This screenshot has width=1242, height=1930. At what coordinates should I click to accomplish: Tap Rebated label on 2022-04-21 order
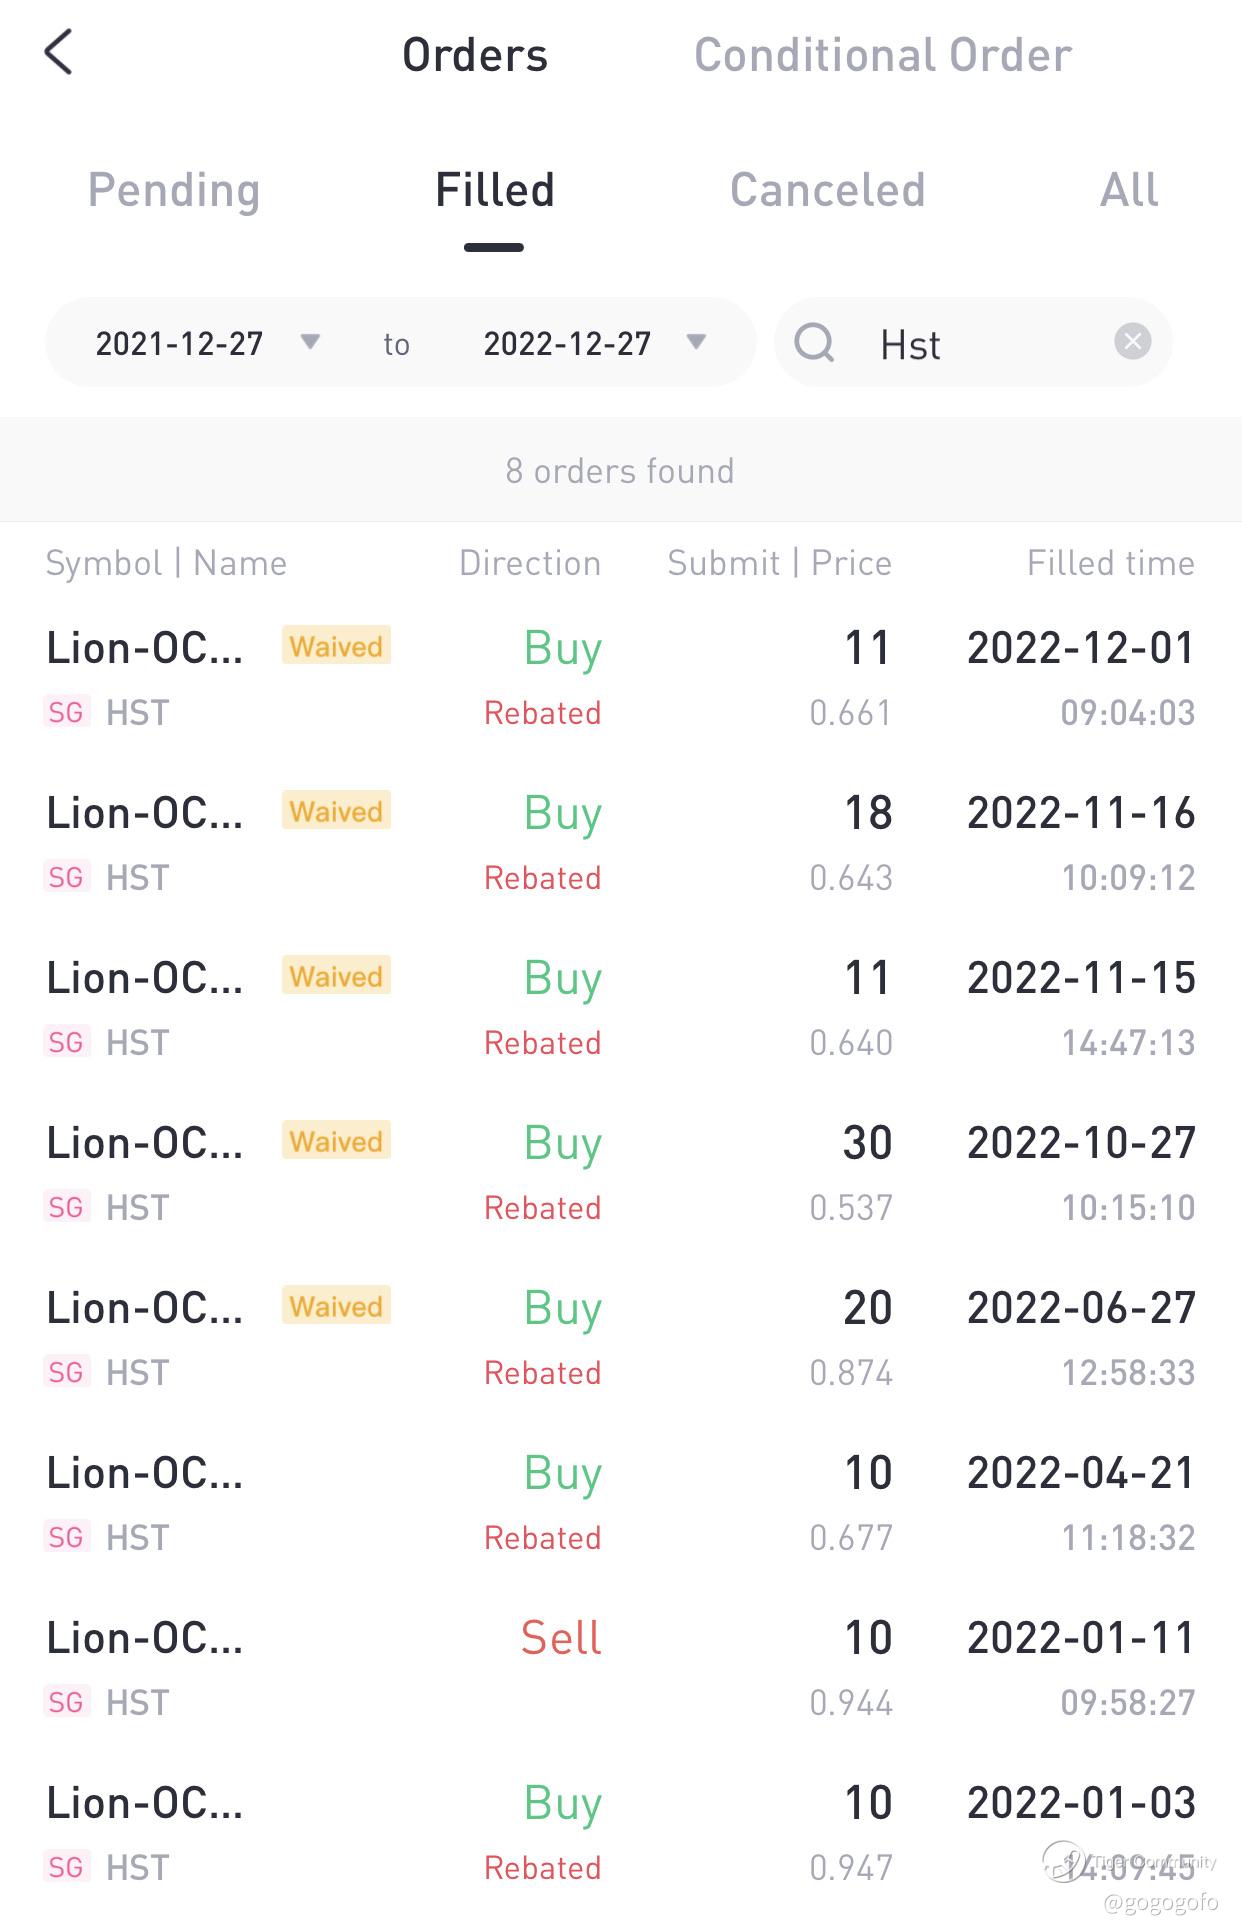point(542,1537)
